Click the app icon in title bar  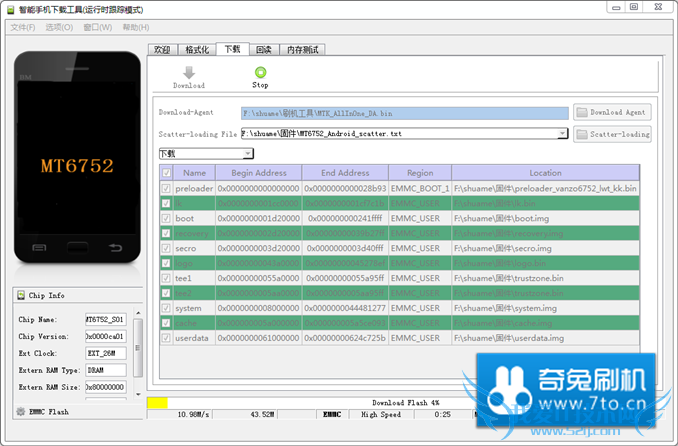[9, 8]
